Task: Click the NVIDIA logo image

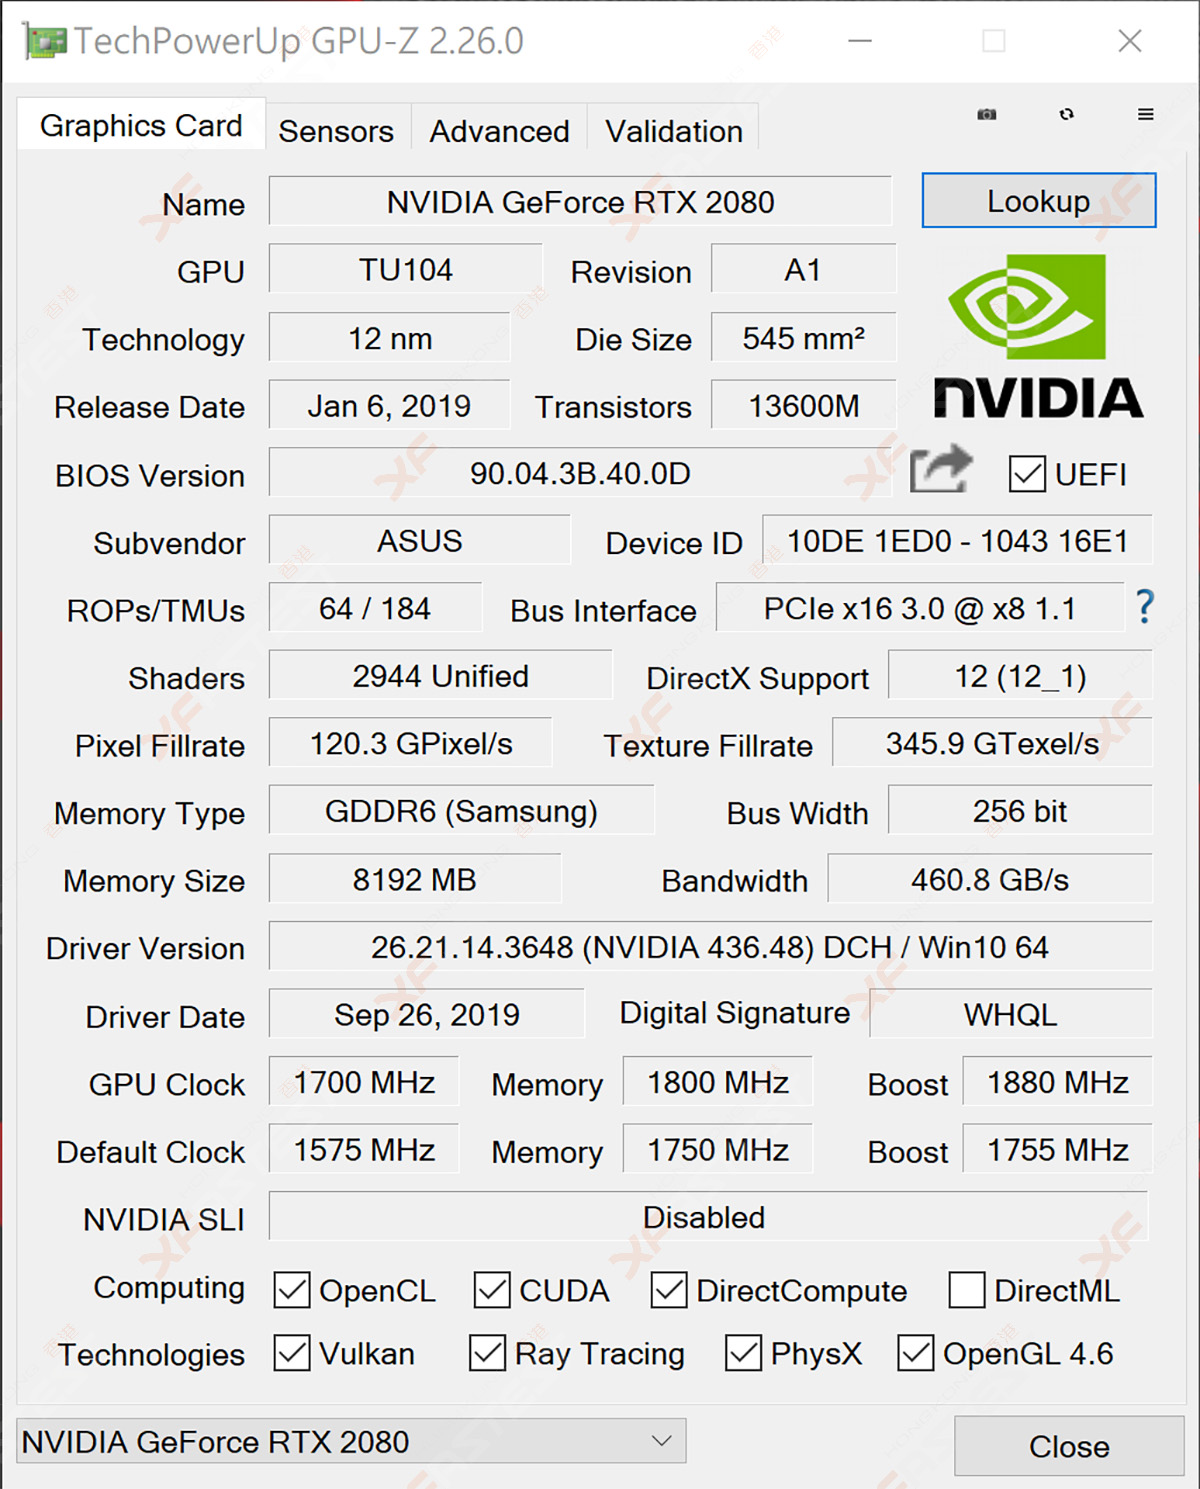Action: (1039, 336)
